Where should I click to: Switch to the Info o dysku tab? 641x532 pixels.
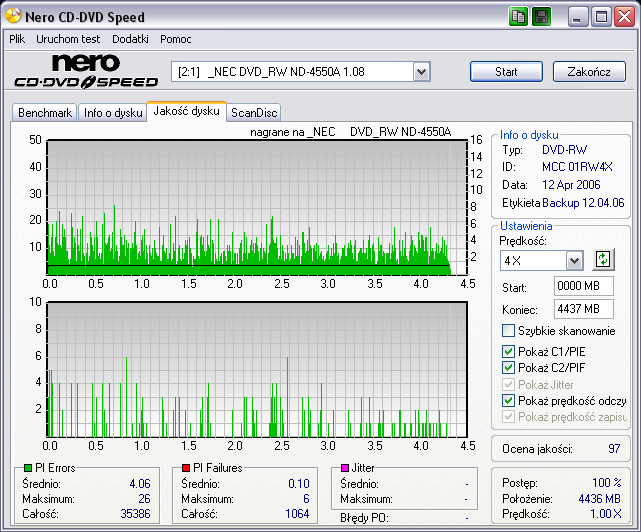(x=113, y=113)
